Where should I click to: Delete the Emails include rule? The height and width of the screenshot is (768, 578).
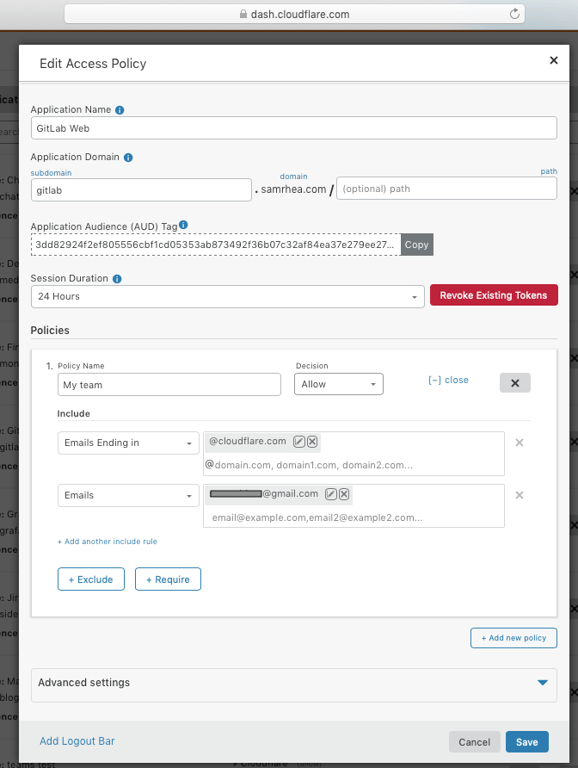click(x=519, y=495)
